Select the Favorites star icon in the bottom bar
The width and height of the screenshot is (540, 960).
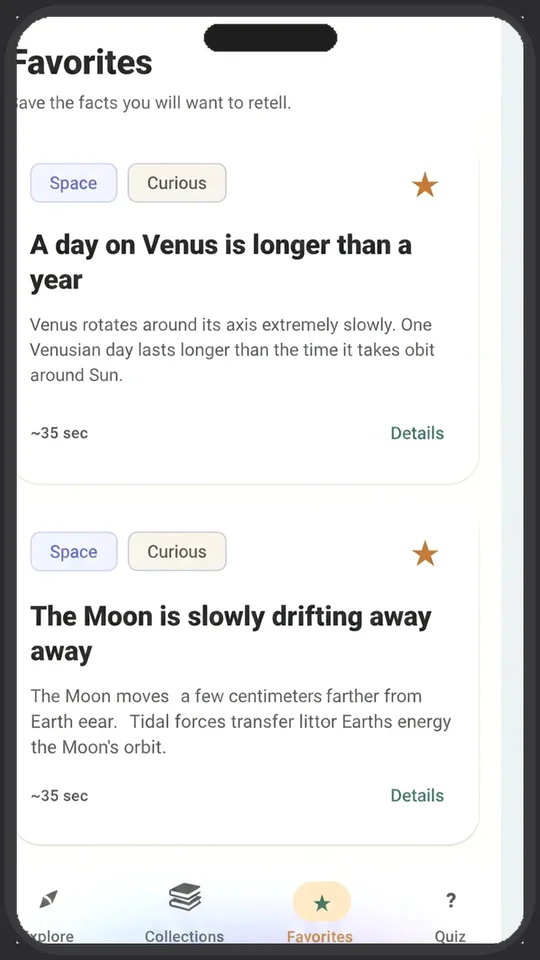click(321, 902)
